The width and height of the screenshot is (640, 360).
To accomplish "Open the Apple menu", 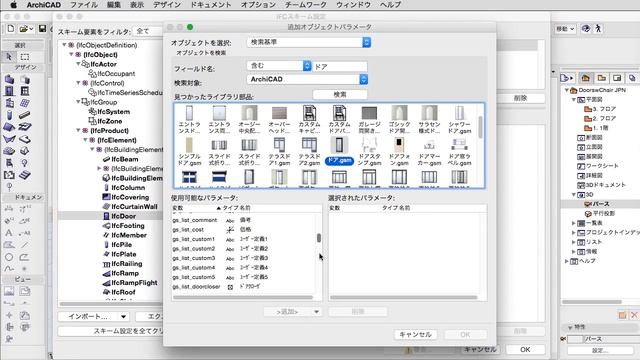I will click(13, 5).
